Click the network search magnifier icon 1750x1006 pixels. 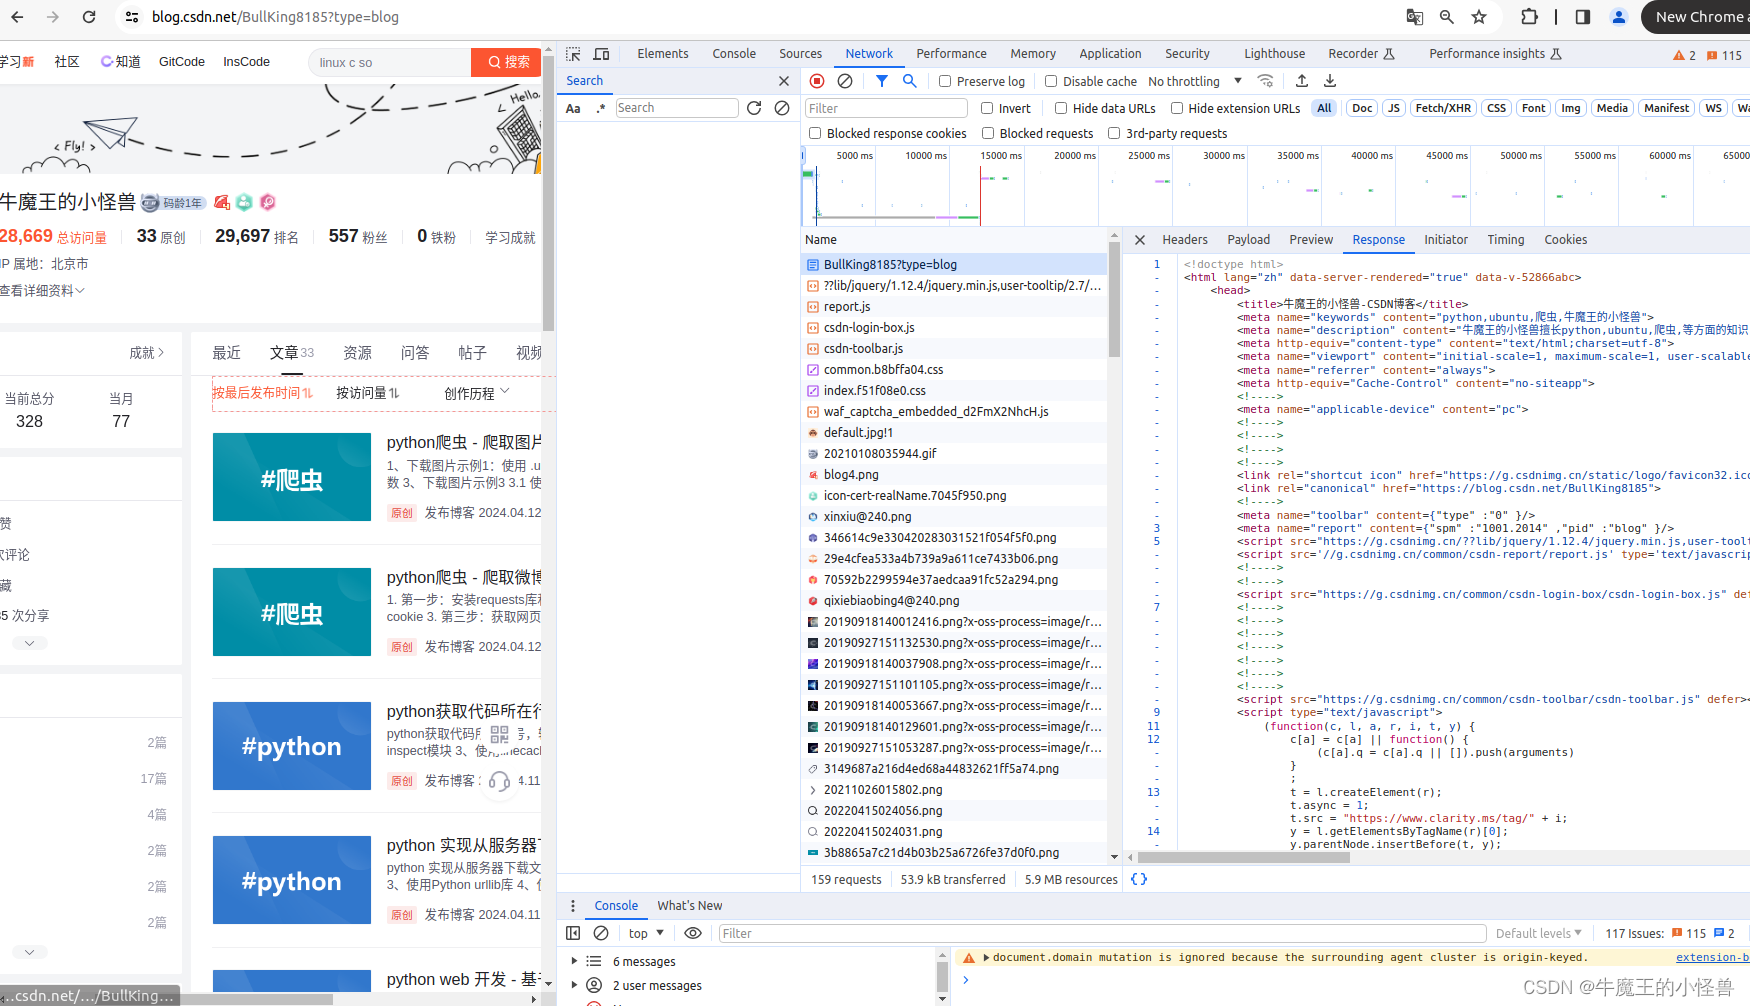[x=910, y=81]
